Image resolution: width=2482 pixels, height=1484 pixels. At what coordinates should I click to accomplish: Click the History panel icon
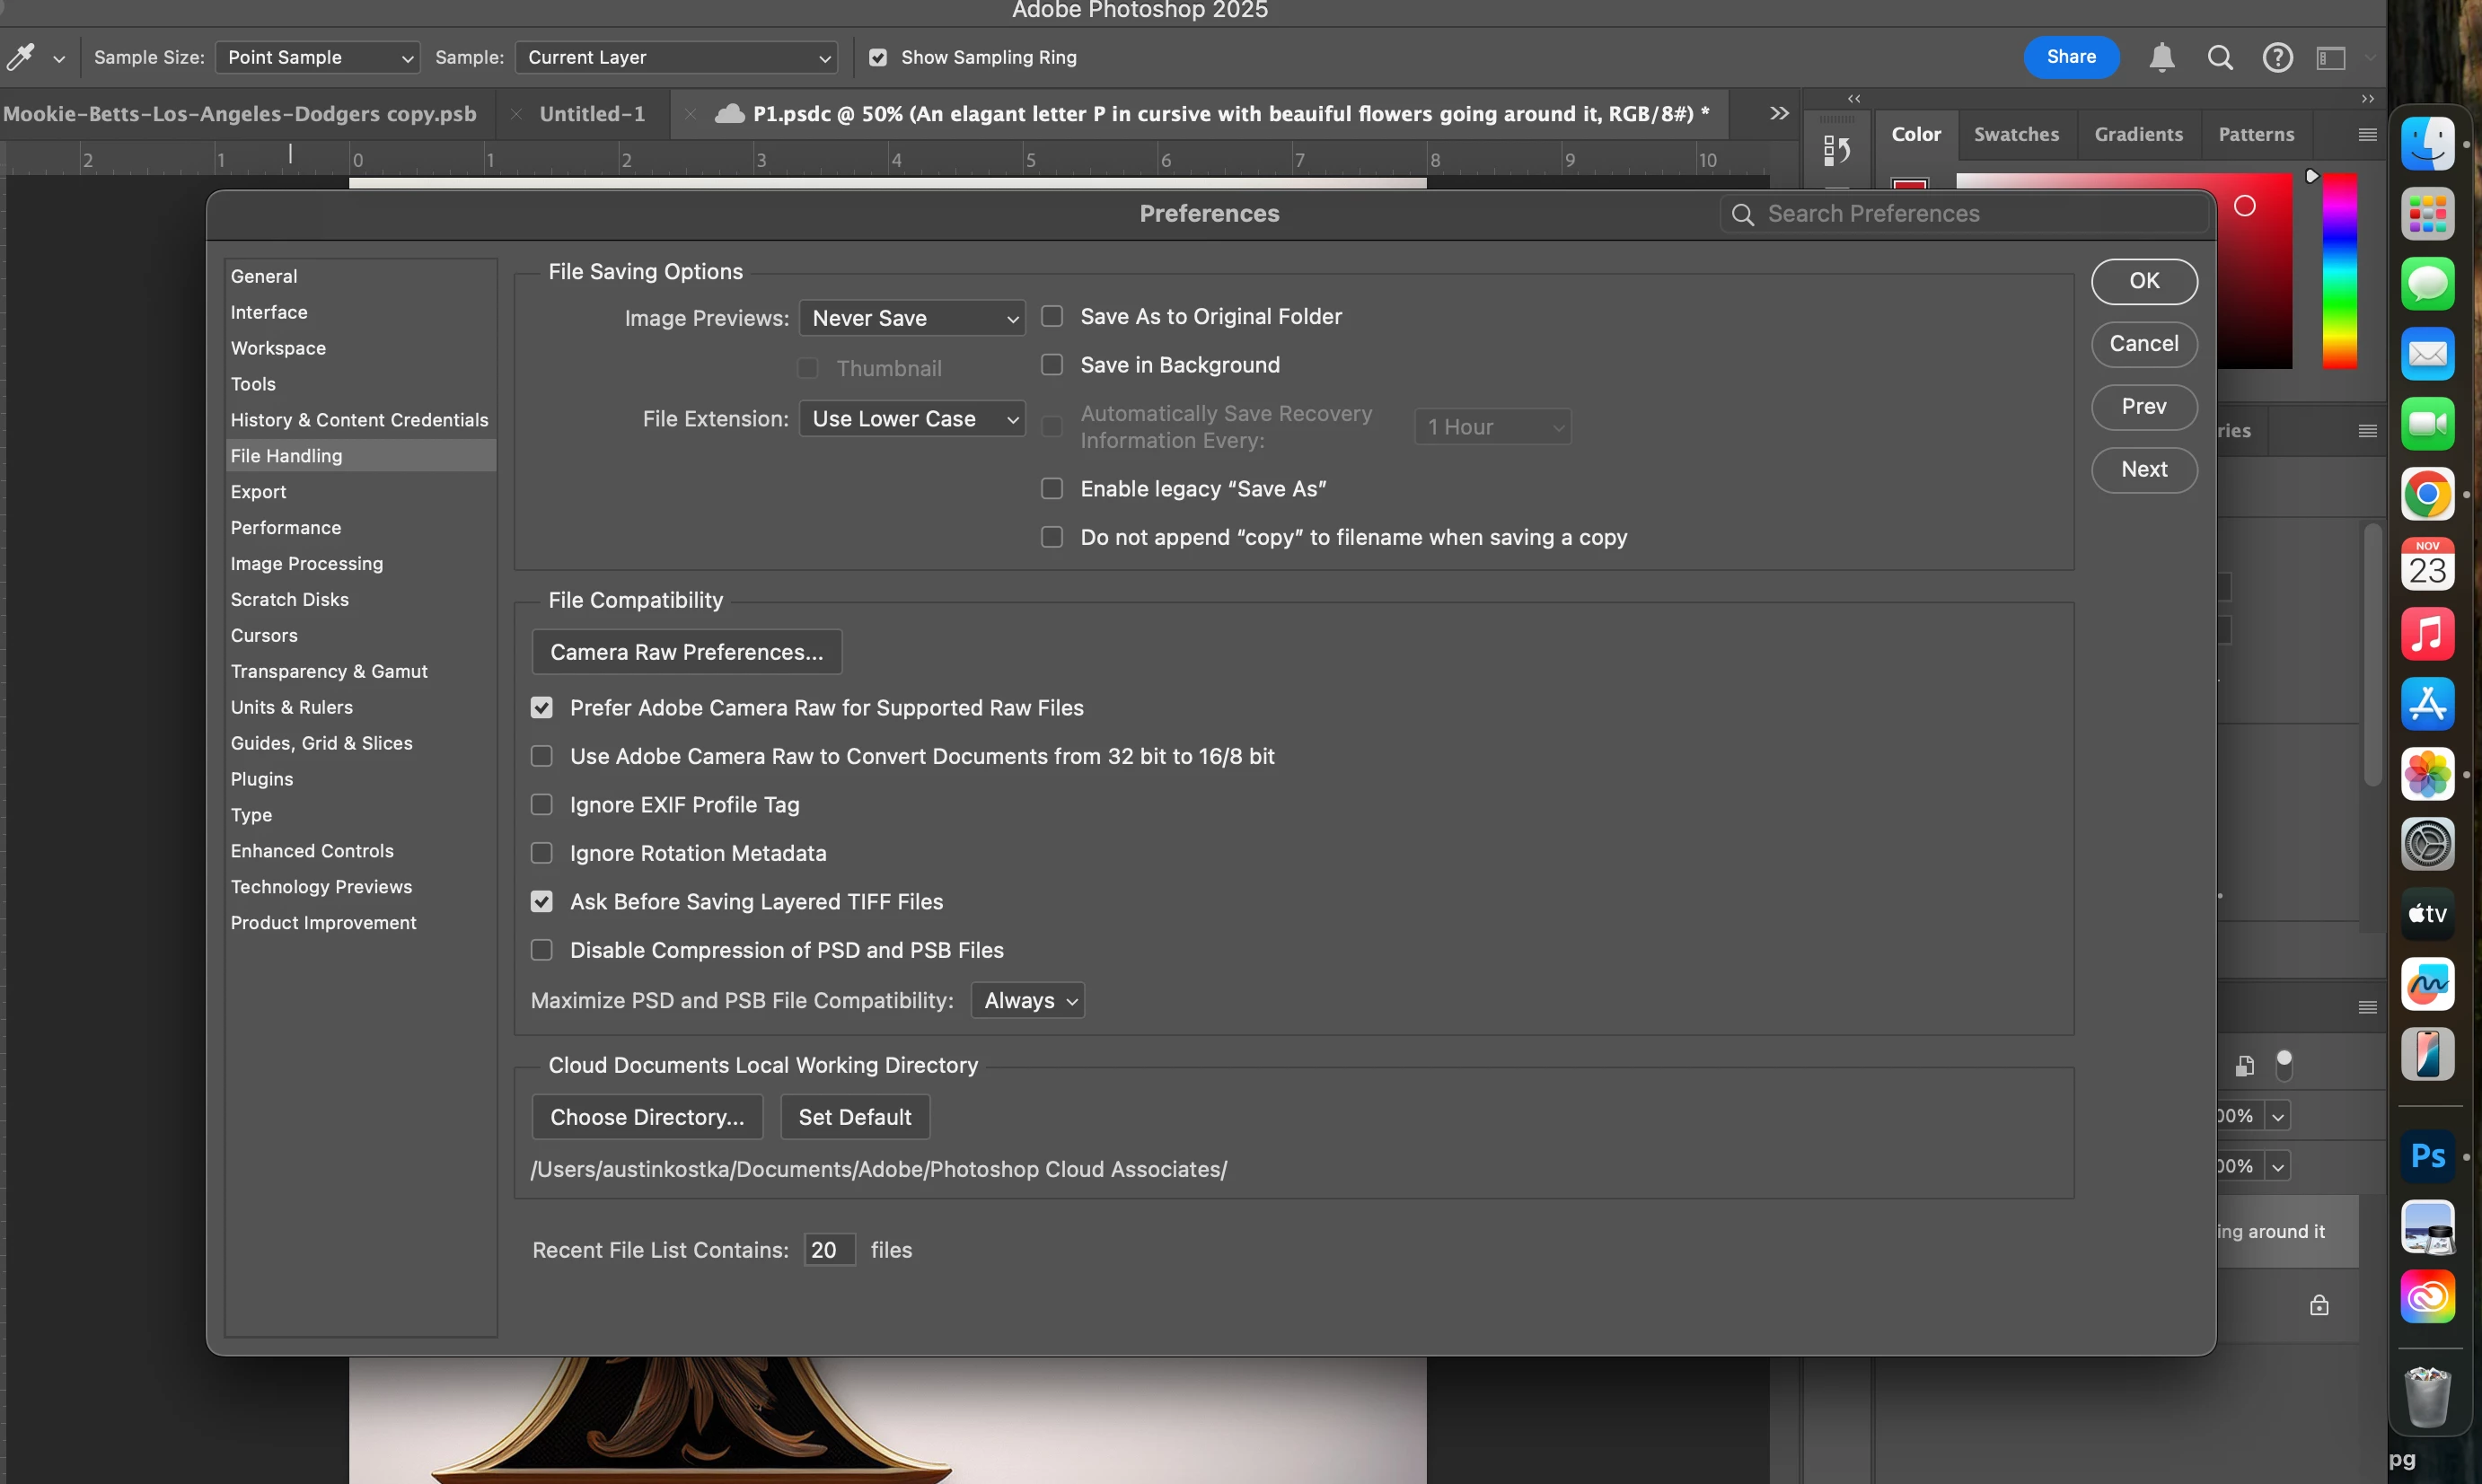[x=1836, y=150]
